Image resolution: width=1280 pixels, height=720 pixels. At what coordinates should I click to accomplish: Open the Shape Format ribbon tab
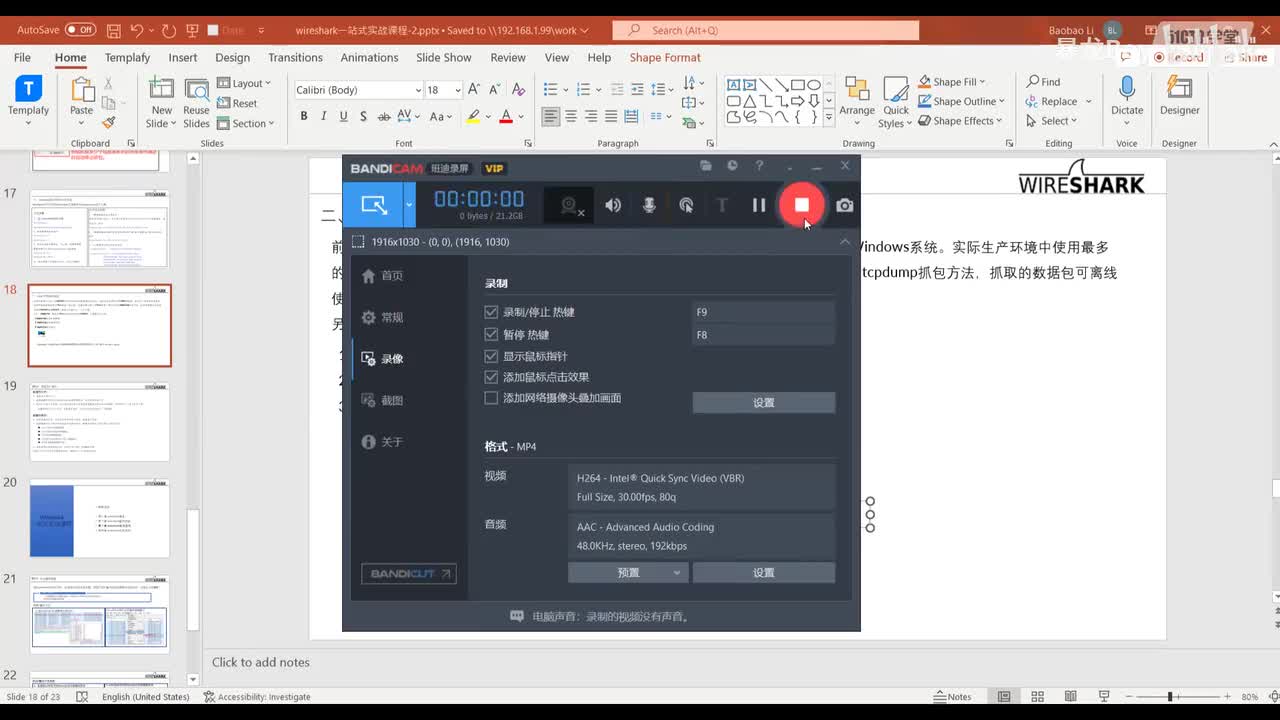(665, 57)
